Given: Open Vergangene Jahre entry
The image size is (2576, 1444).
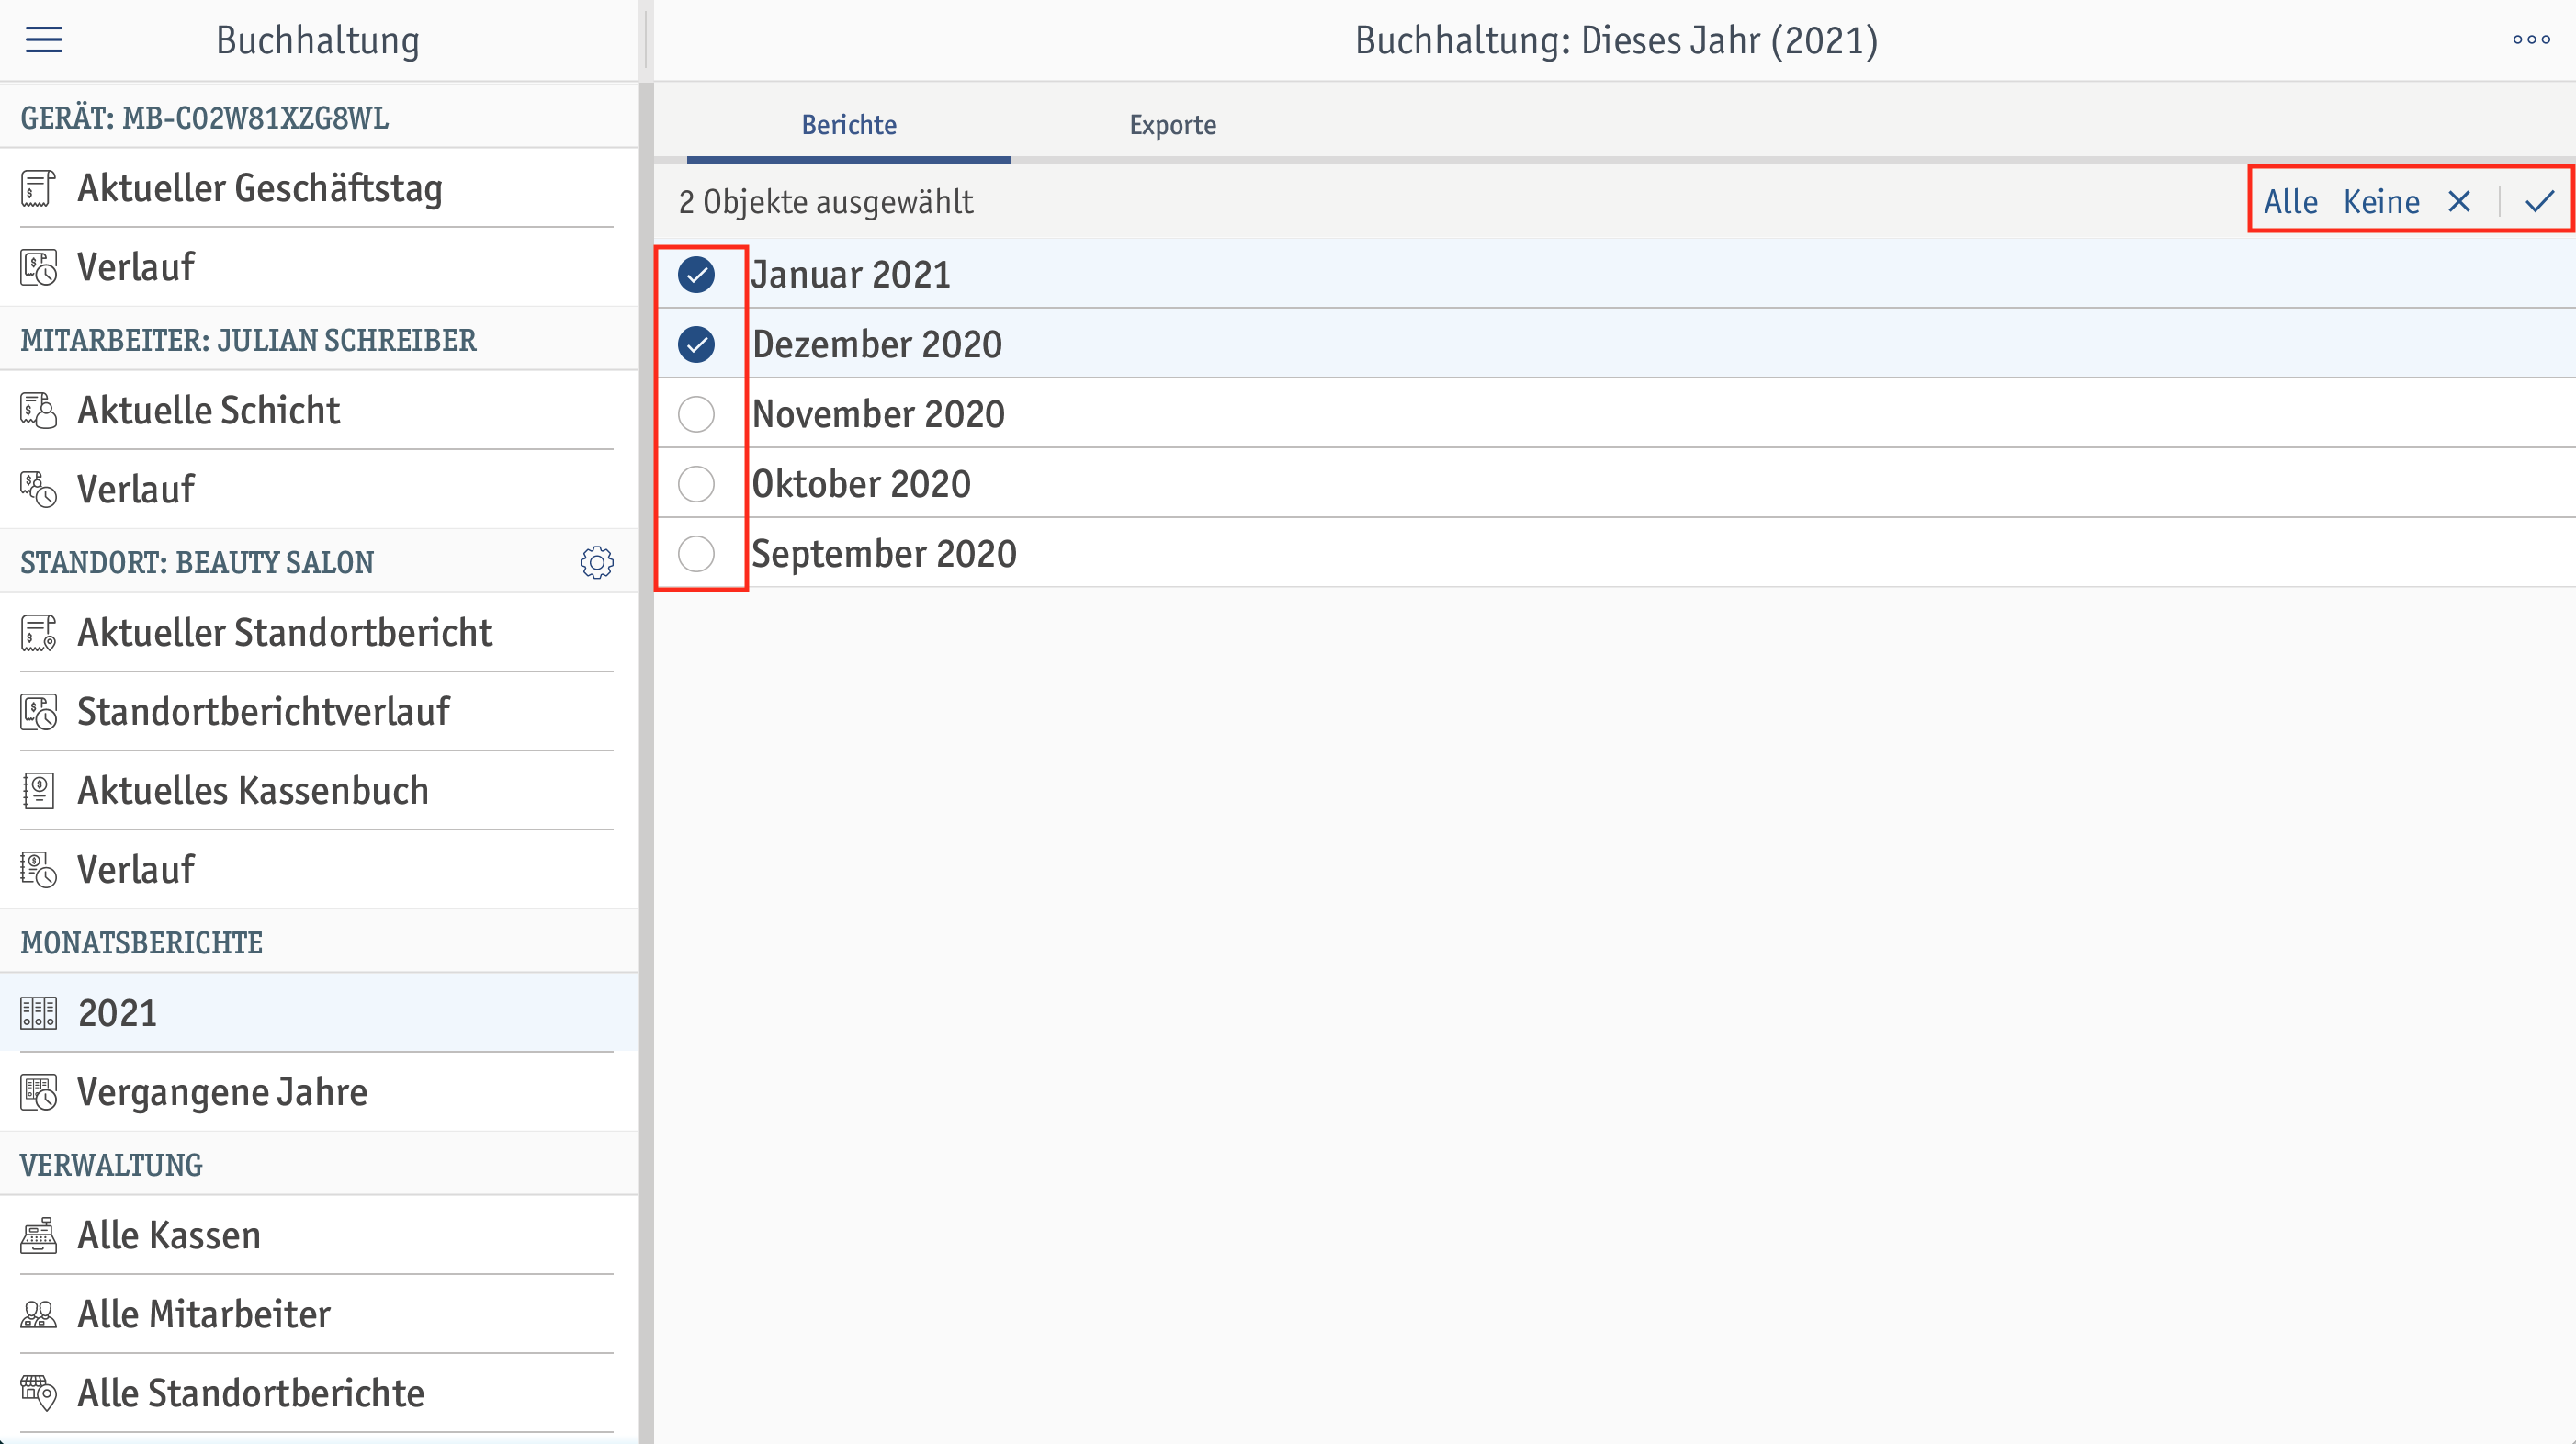Looking at the screenshot, I should tap(318, 1092).
